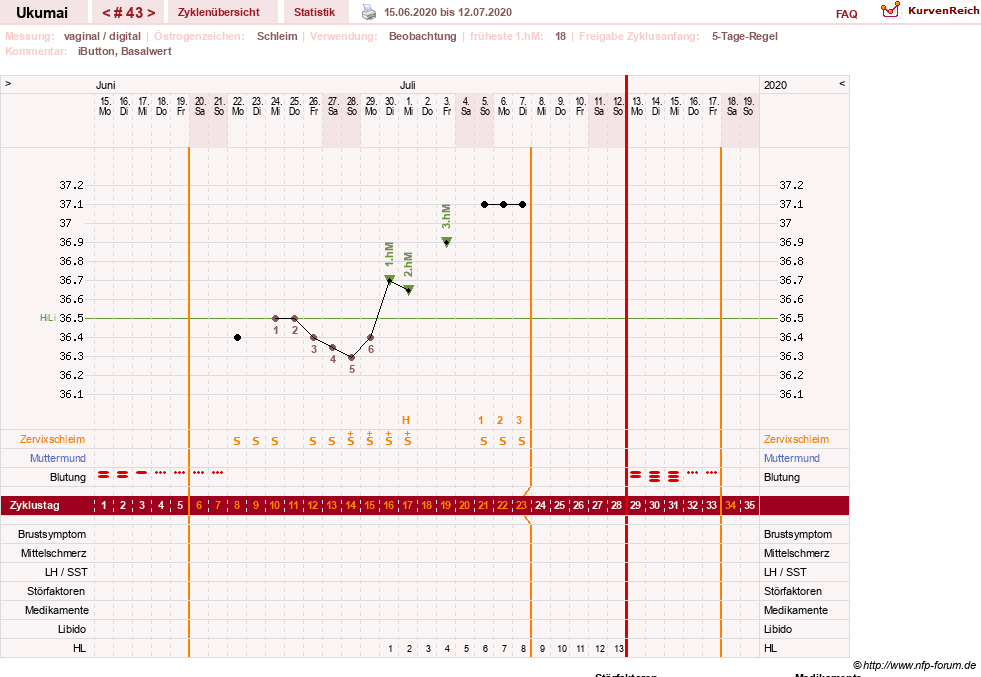Click the left Medikamente row label
981x677 pixels.
click(x=57, y=610)
